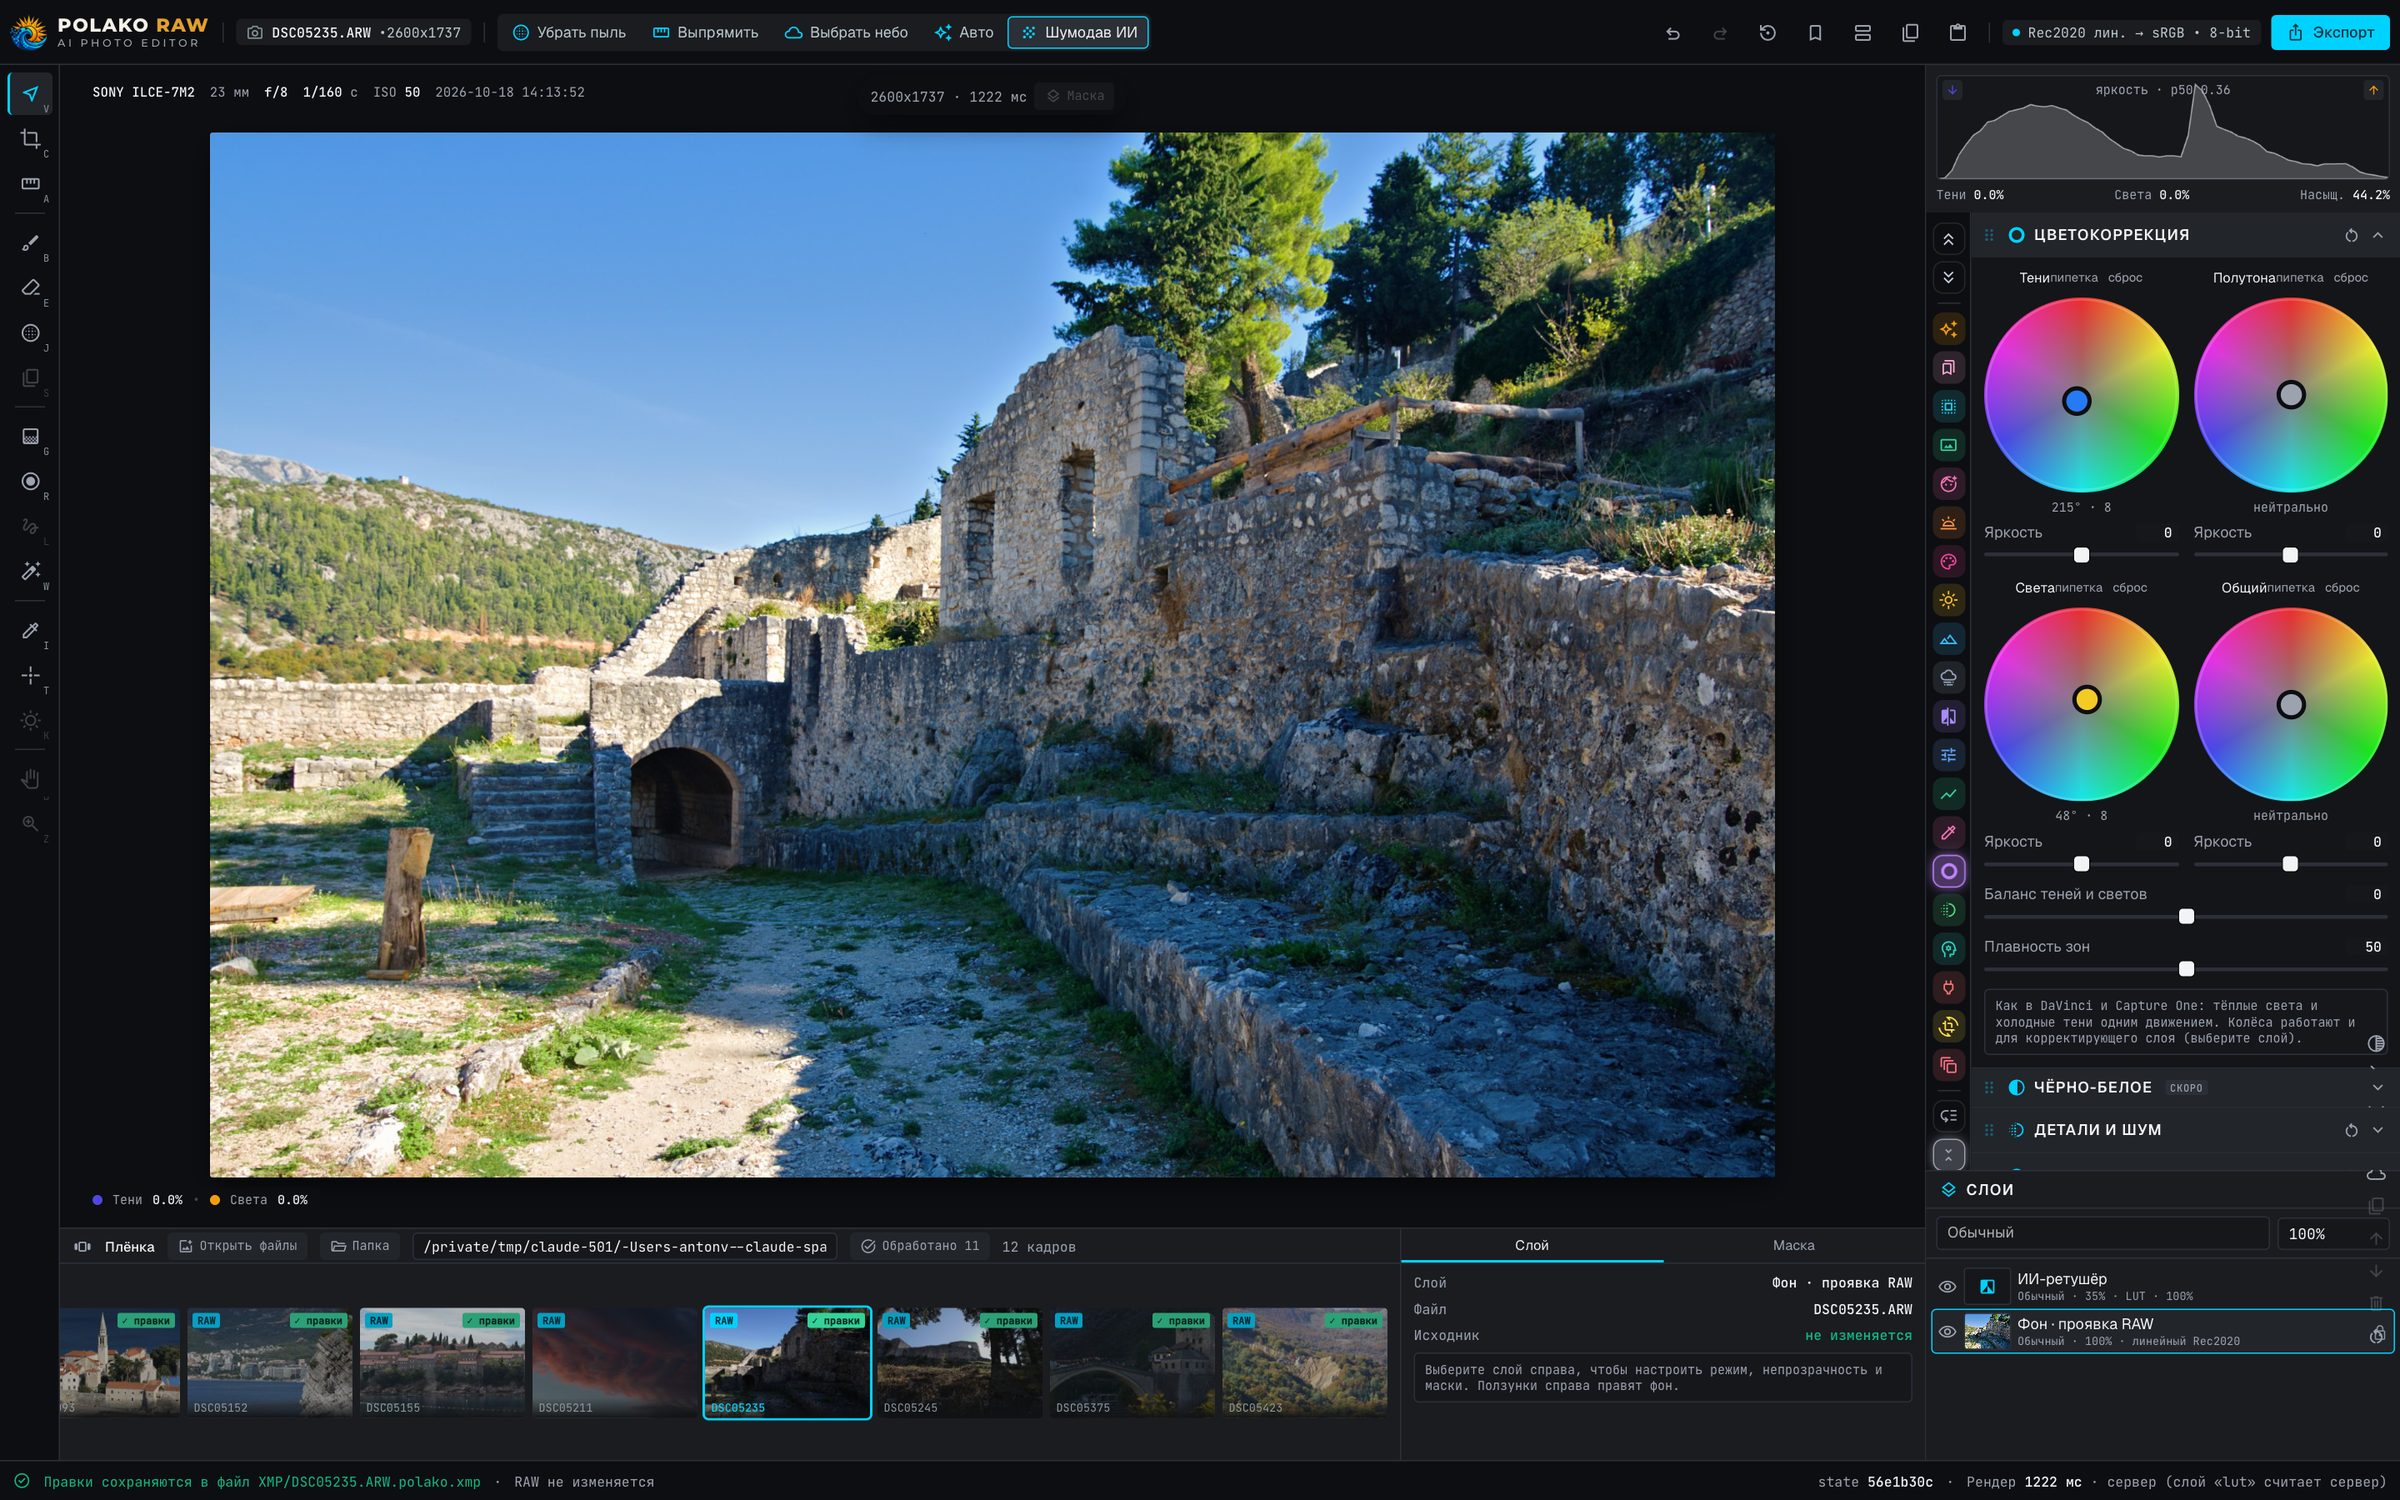Select the Ruler straighten tool

pos(30,184)
